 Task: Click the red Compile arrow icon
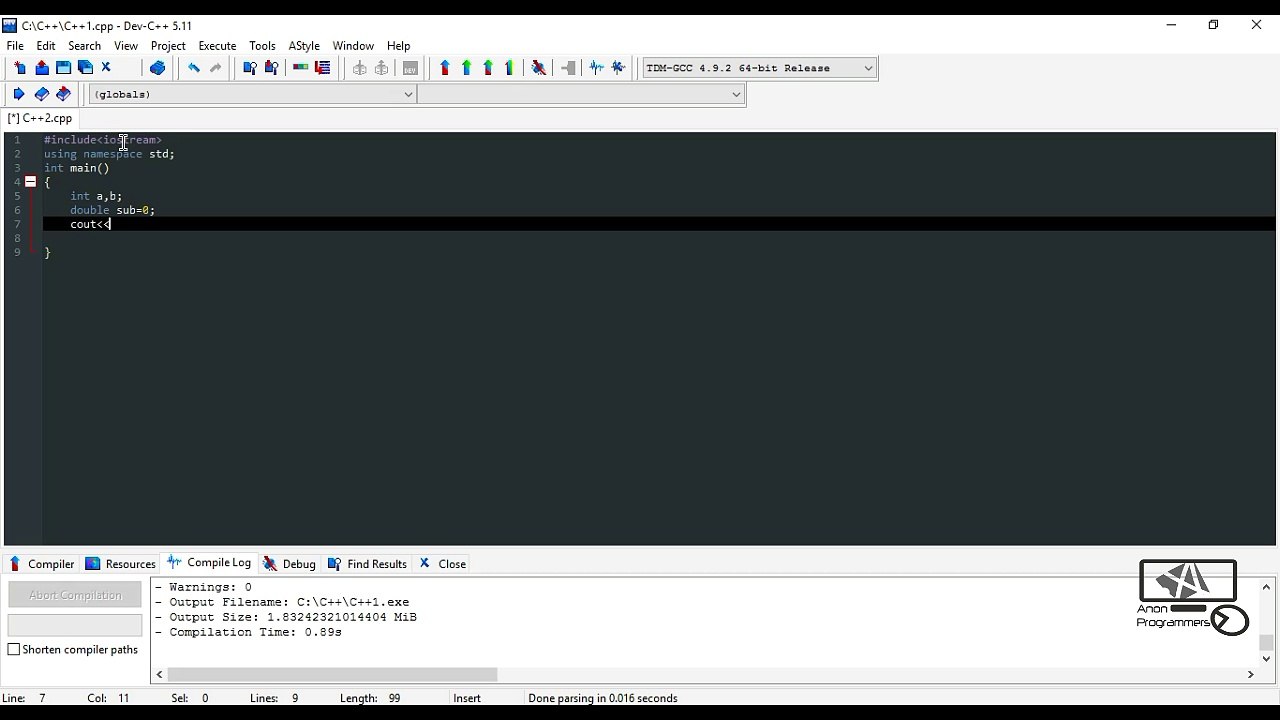click(x=444, y=68)
